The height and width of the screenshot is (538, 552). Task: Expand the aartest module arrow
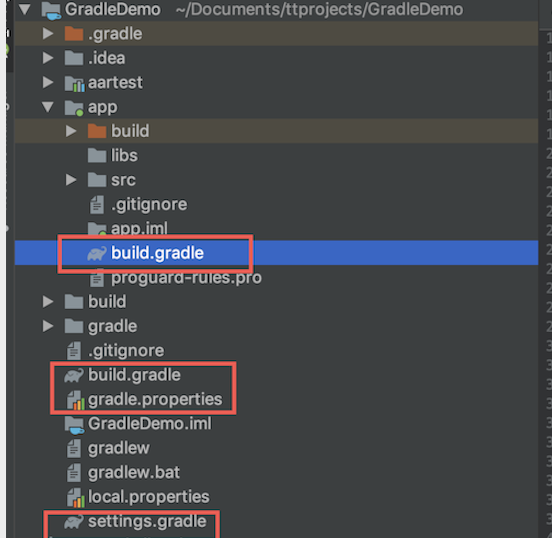48,82
